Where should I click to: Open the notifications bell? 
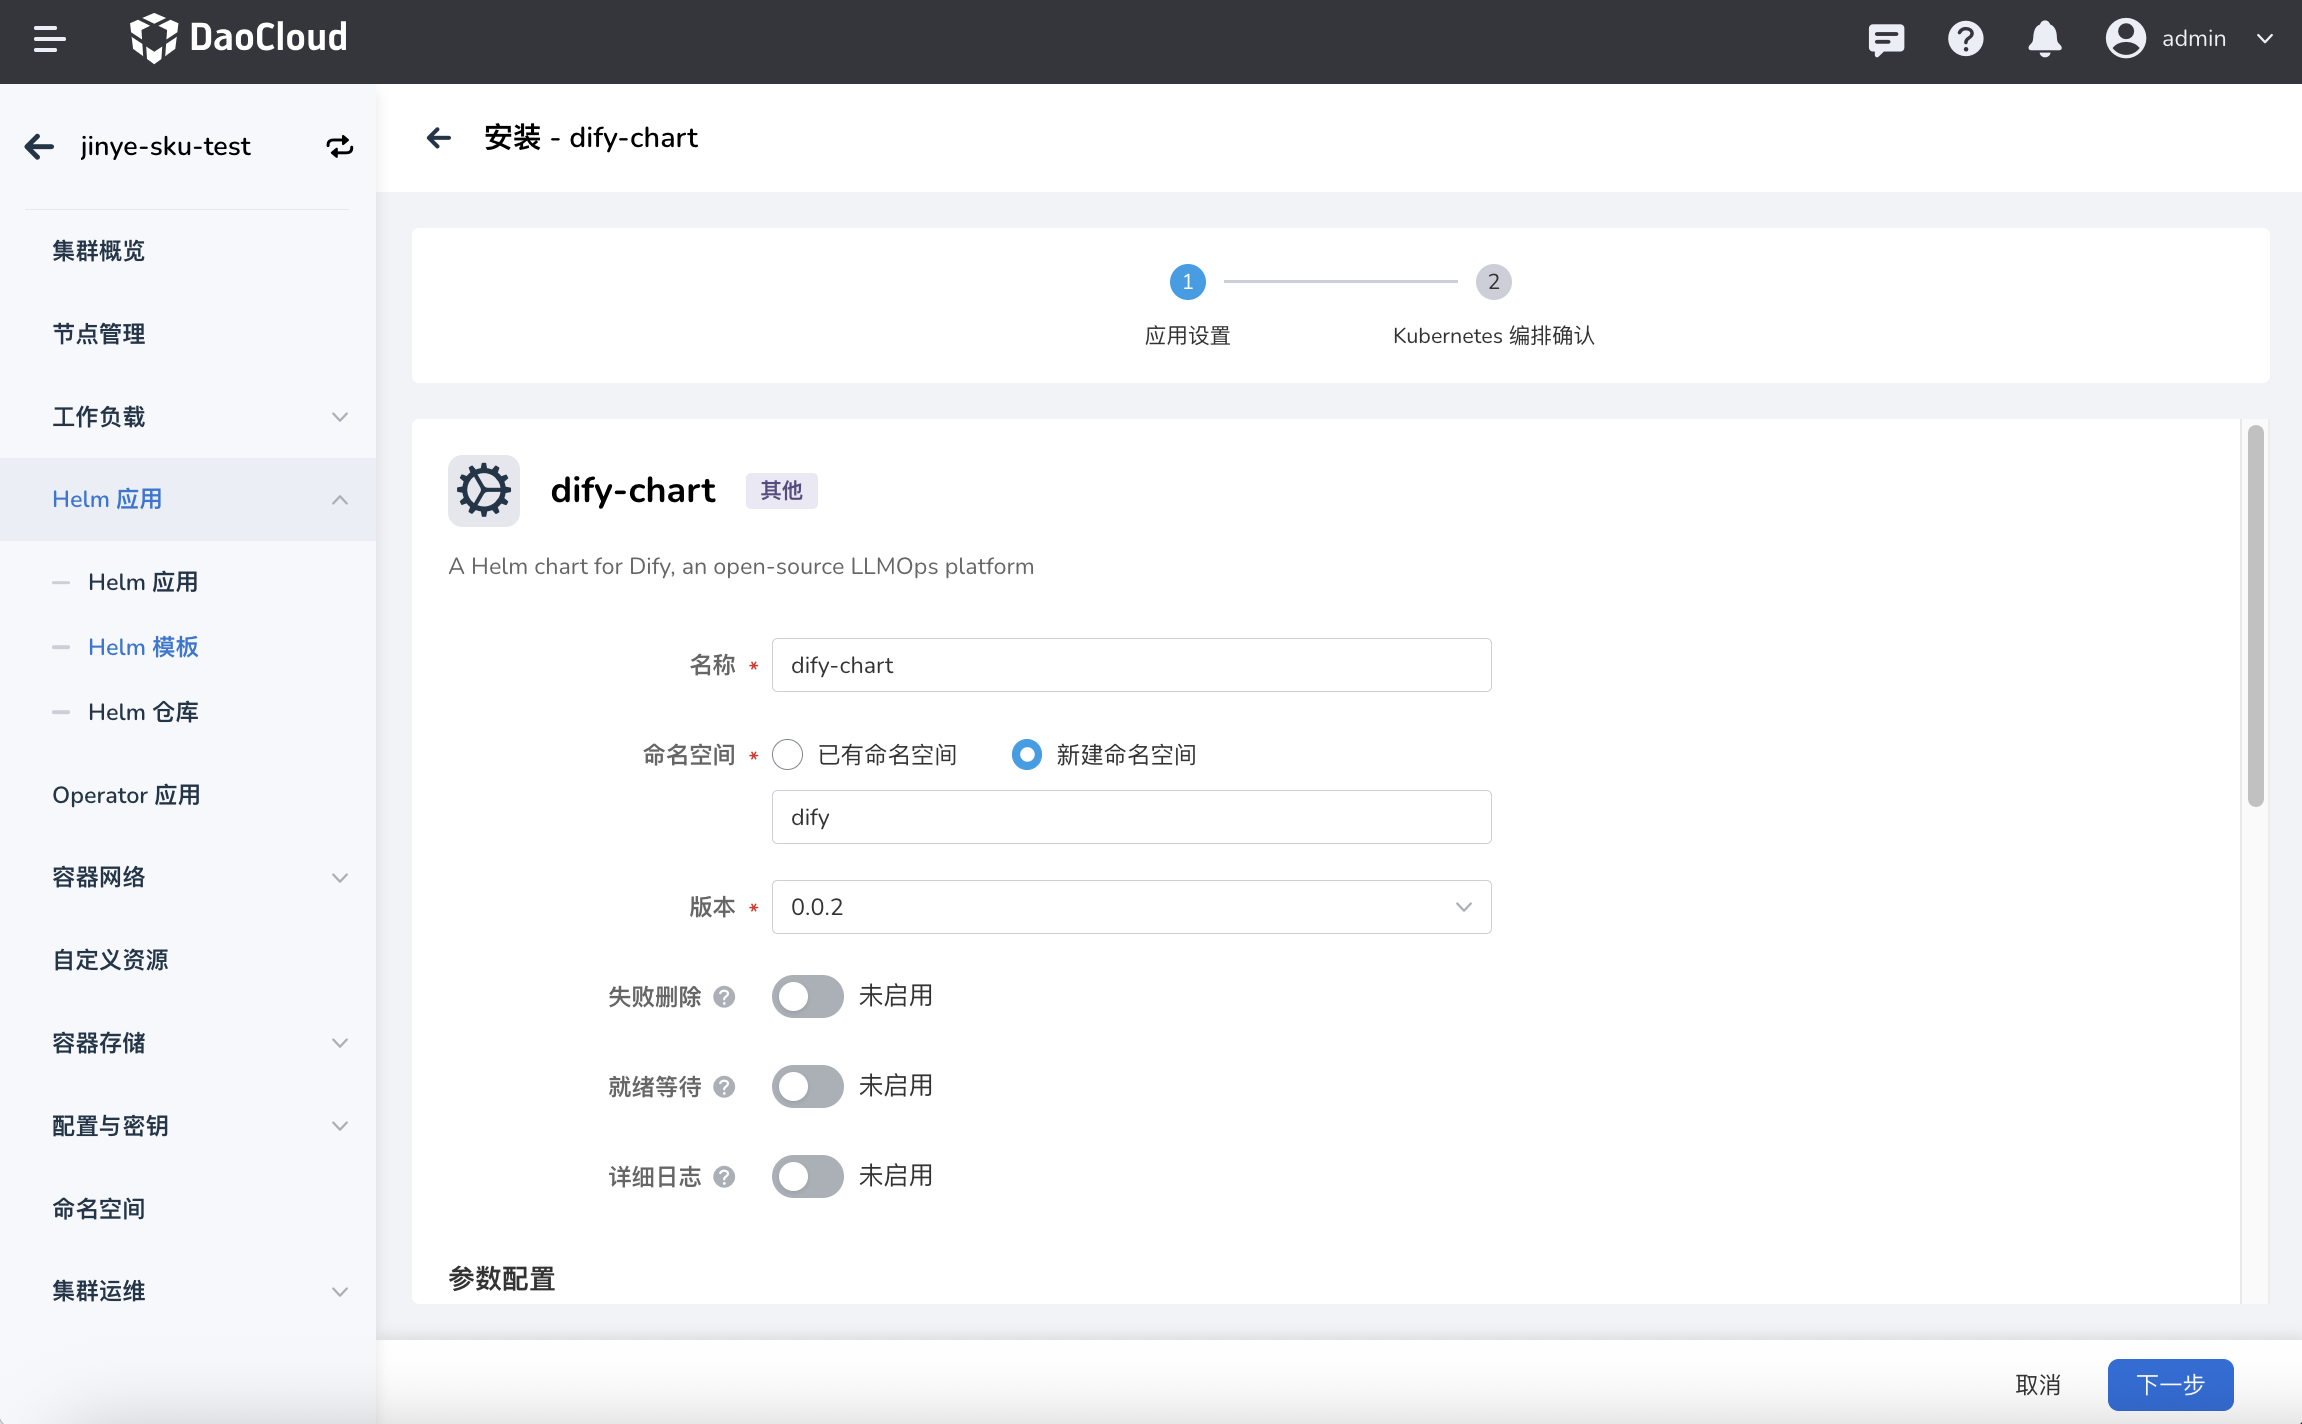pos(2044,39)
